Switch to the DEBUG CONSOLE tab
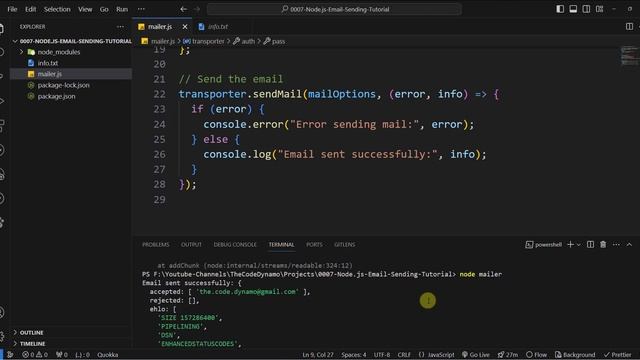The width and height of the screenshot is (640, 360). (x=235, y=244)
